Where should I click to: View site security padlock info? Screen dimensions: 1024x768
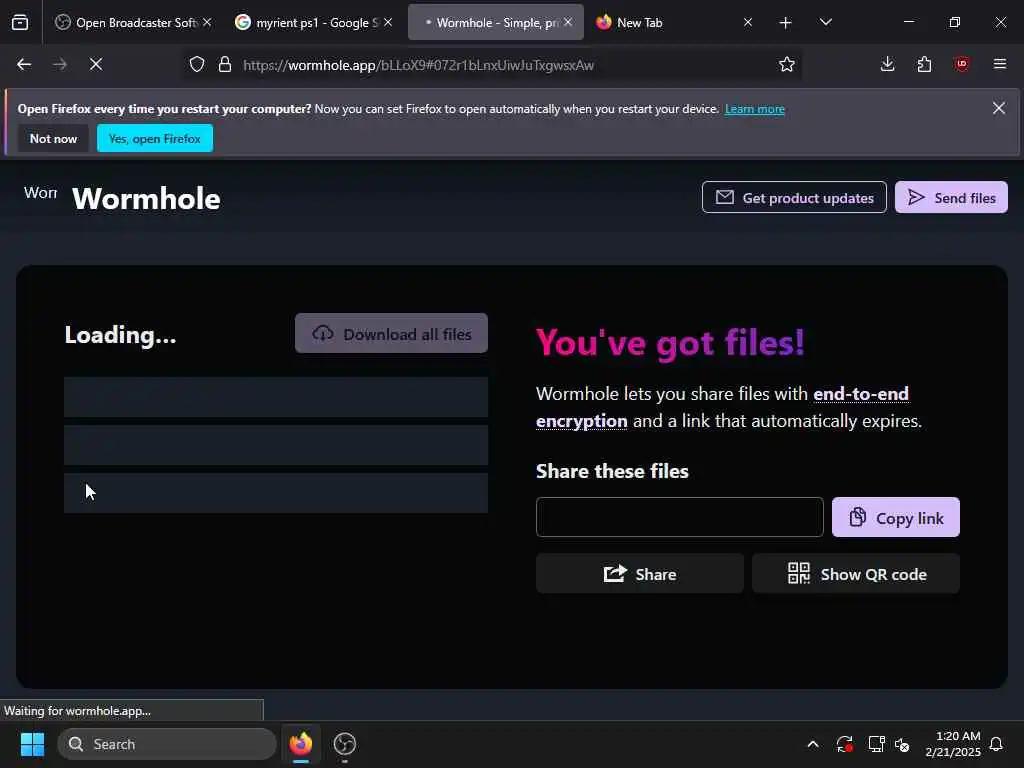[x=225, y=65]
